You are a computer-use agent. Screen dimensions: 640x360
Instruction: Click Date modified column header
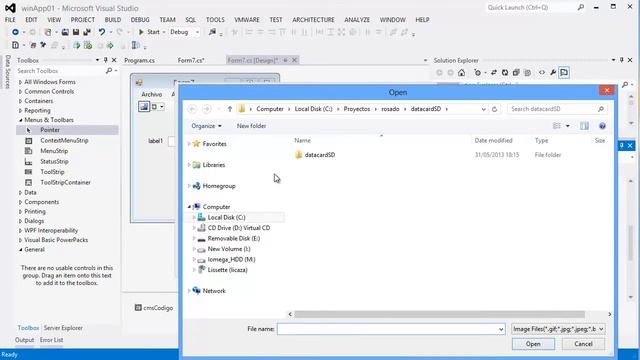(x=493, y=140)
